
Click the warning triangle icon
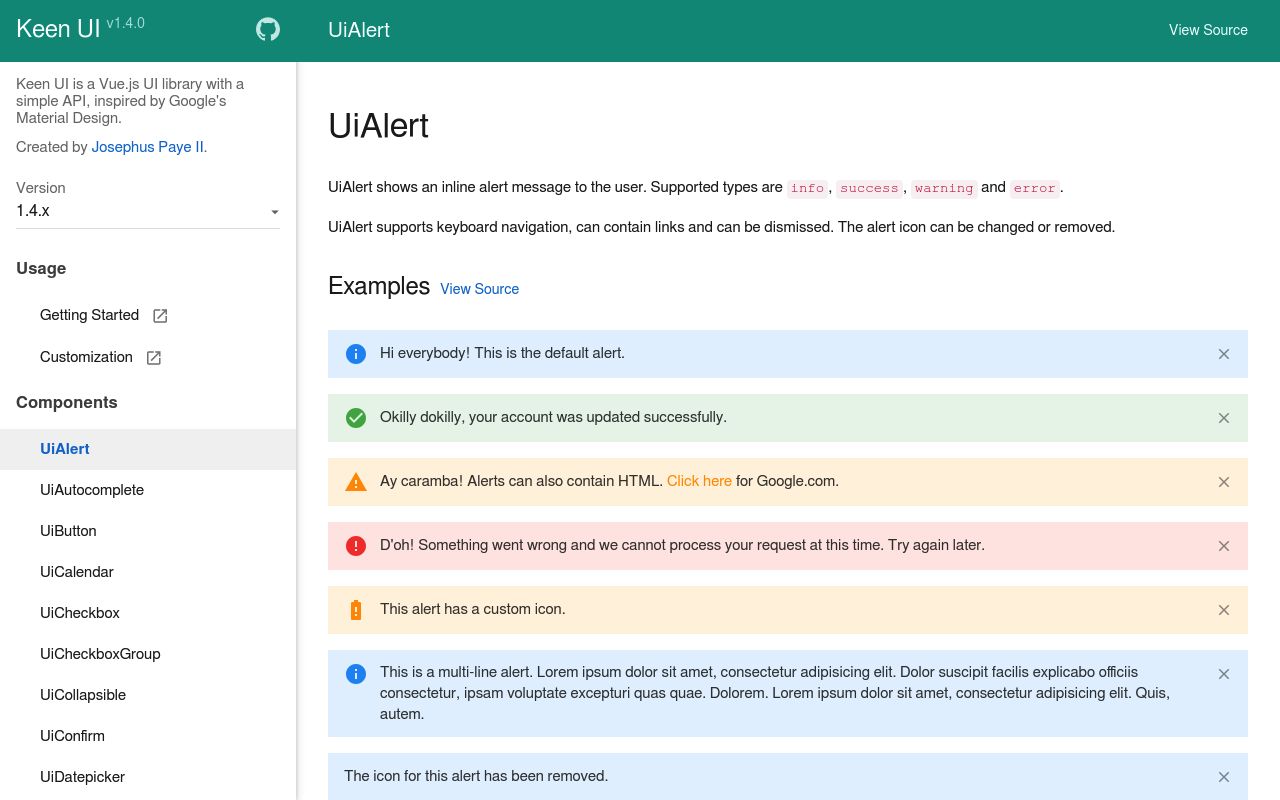click(356, 482)
